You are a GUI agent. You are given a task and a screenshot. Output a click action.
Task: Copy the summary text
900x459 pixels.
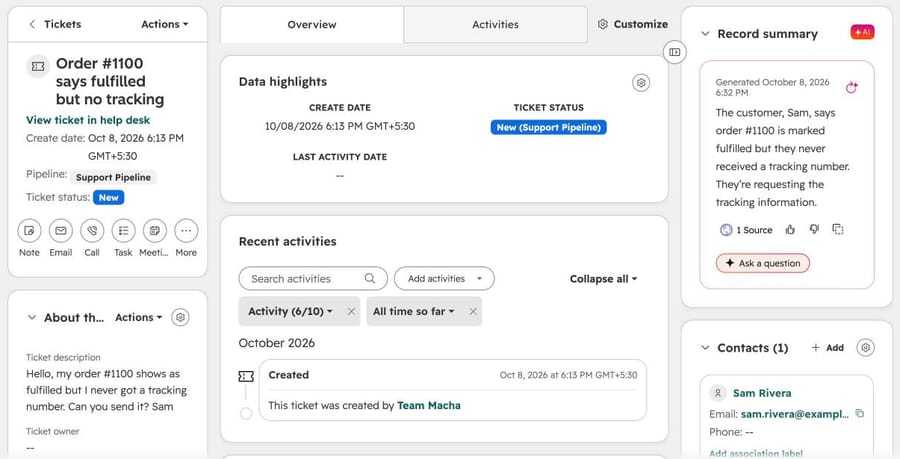click(x=838, y=230)
